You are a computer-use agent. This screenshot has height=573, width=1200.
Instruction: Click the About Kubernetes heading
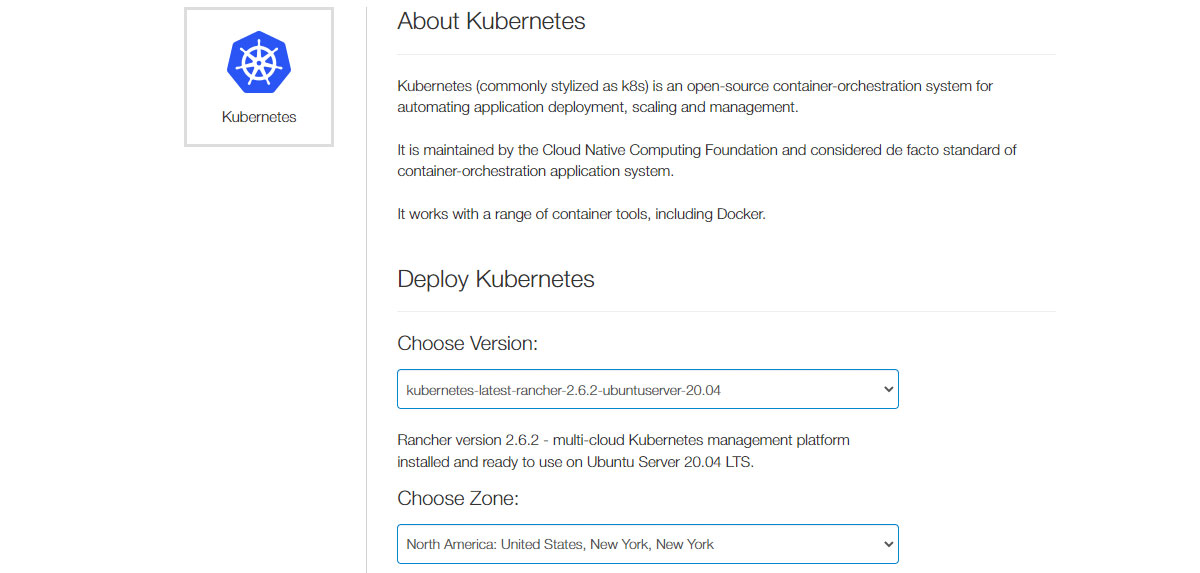pos(491,21)
